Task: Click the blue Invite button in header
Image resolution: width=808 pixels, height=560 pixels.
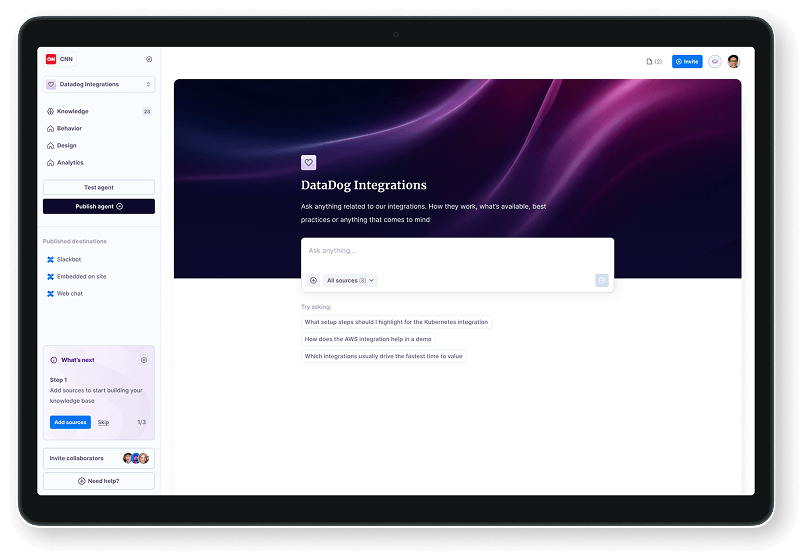Action: (687, 61)
